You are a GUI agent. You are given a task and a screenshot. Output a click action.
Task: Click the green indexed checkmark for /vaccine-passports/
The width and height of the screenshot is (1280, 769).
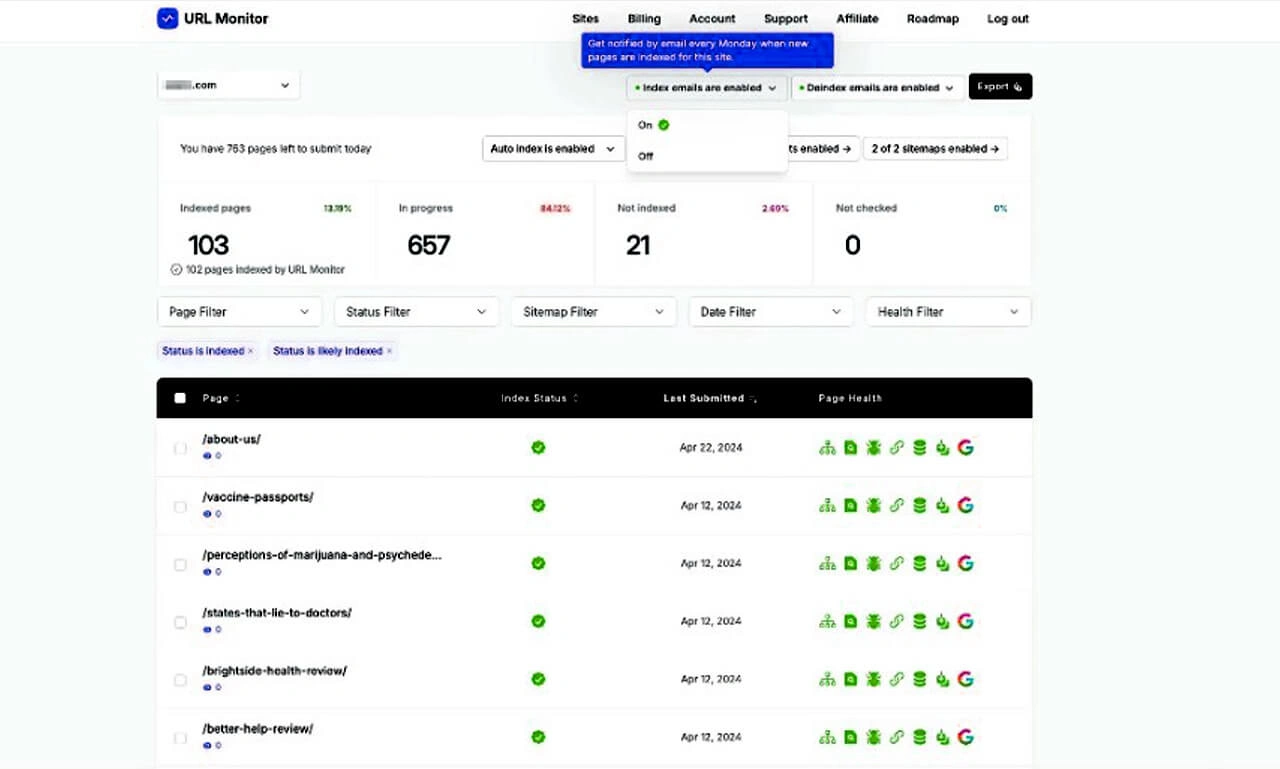[x=538, y=506]
